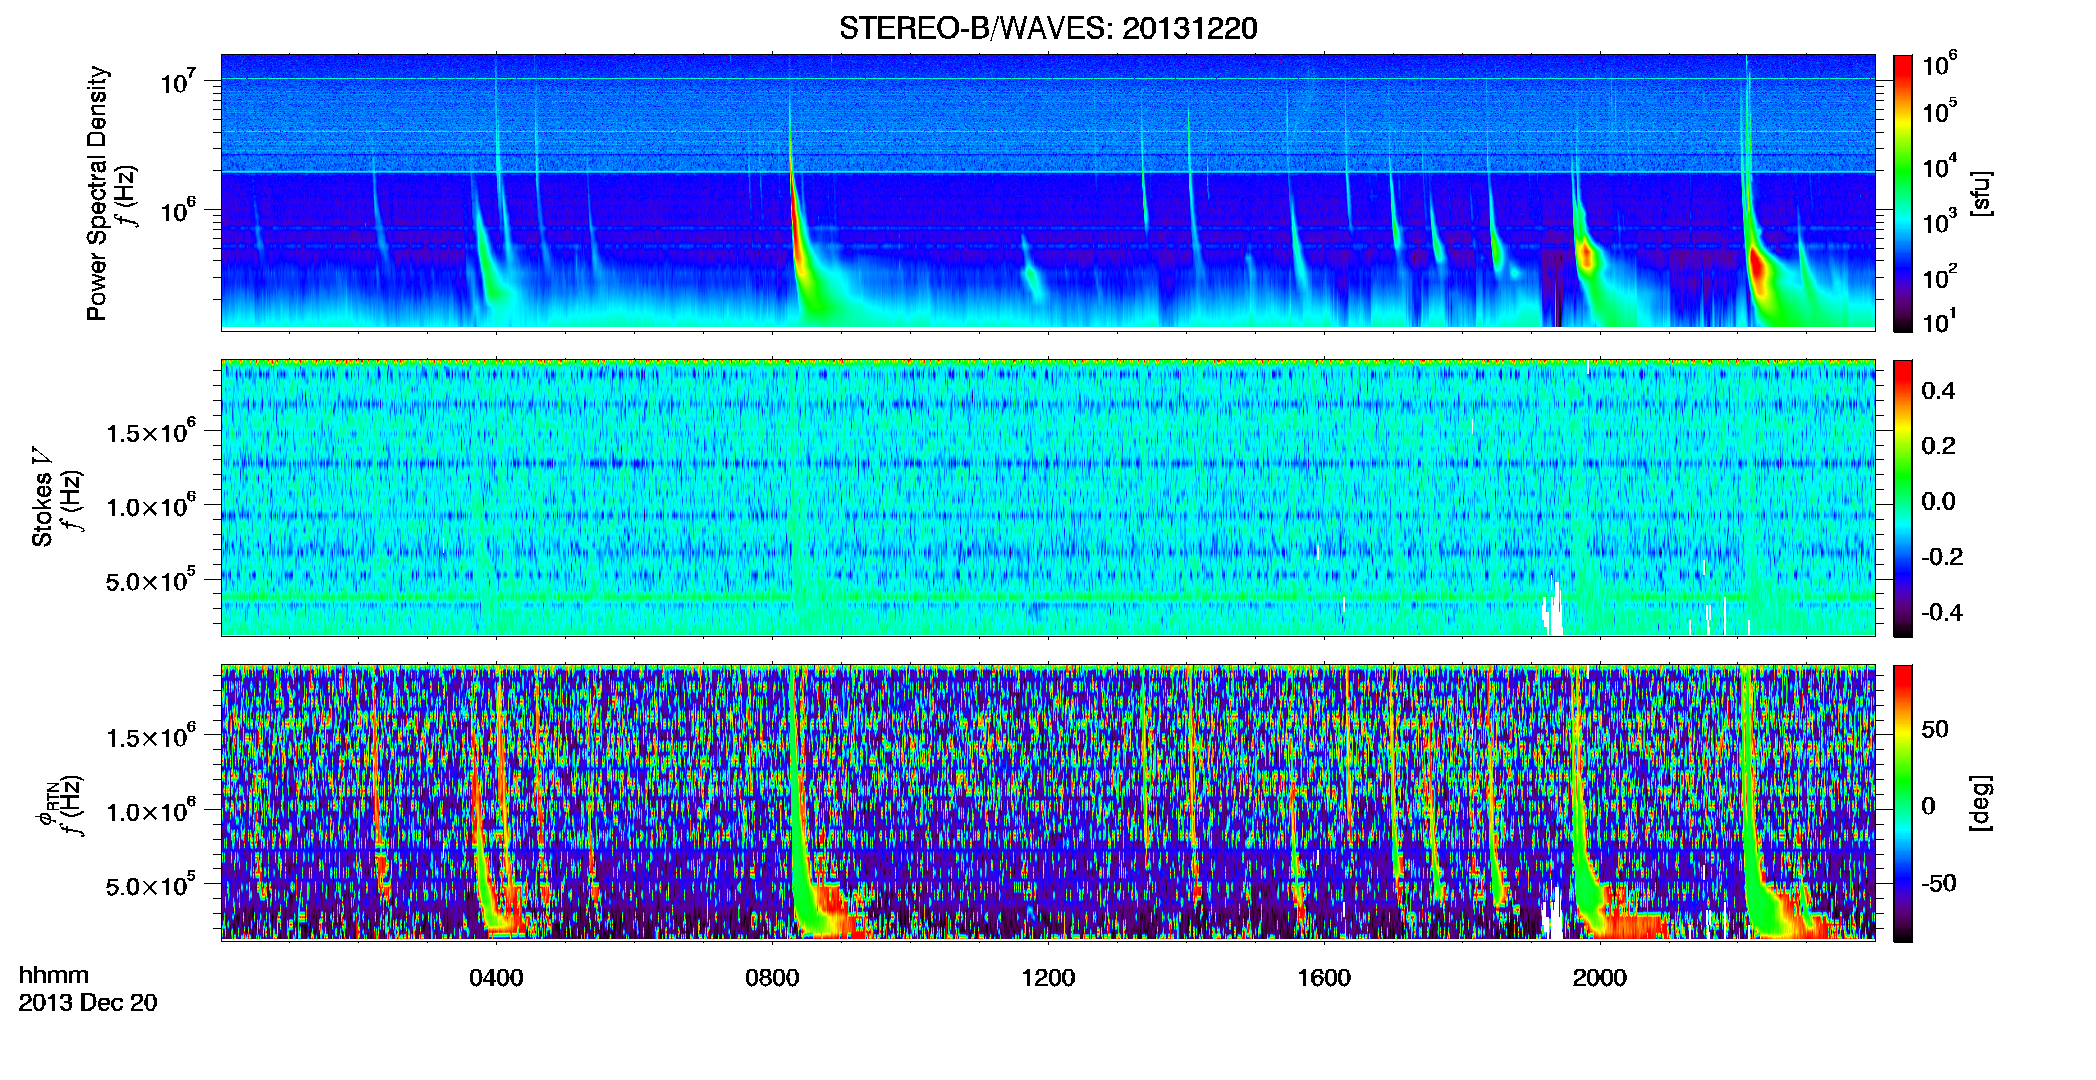This screenshot has height=1080, width=2096.
Task: Click the bottom panel degrees color bar
Action: [1903, 803]
